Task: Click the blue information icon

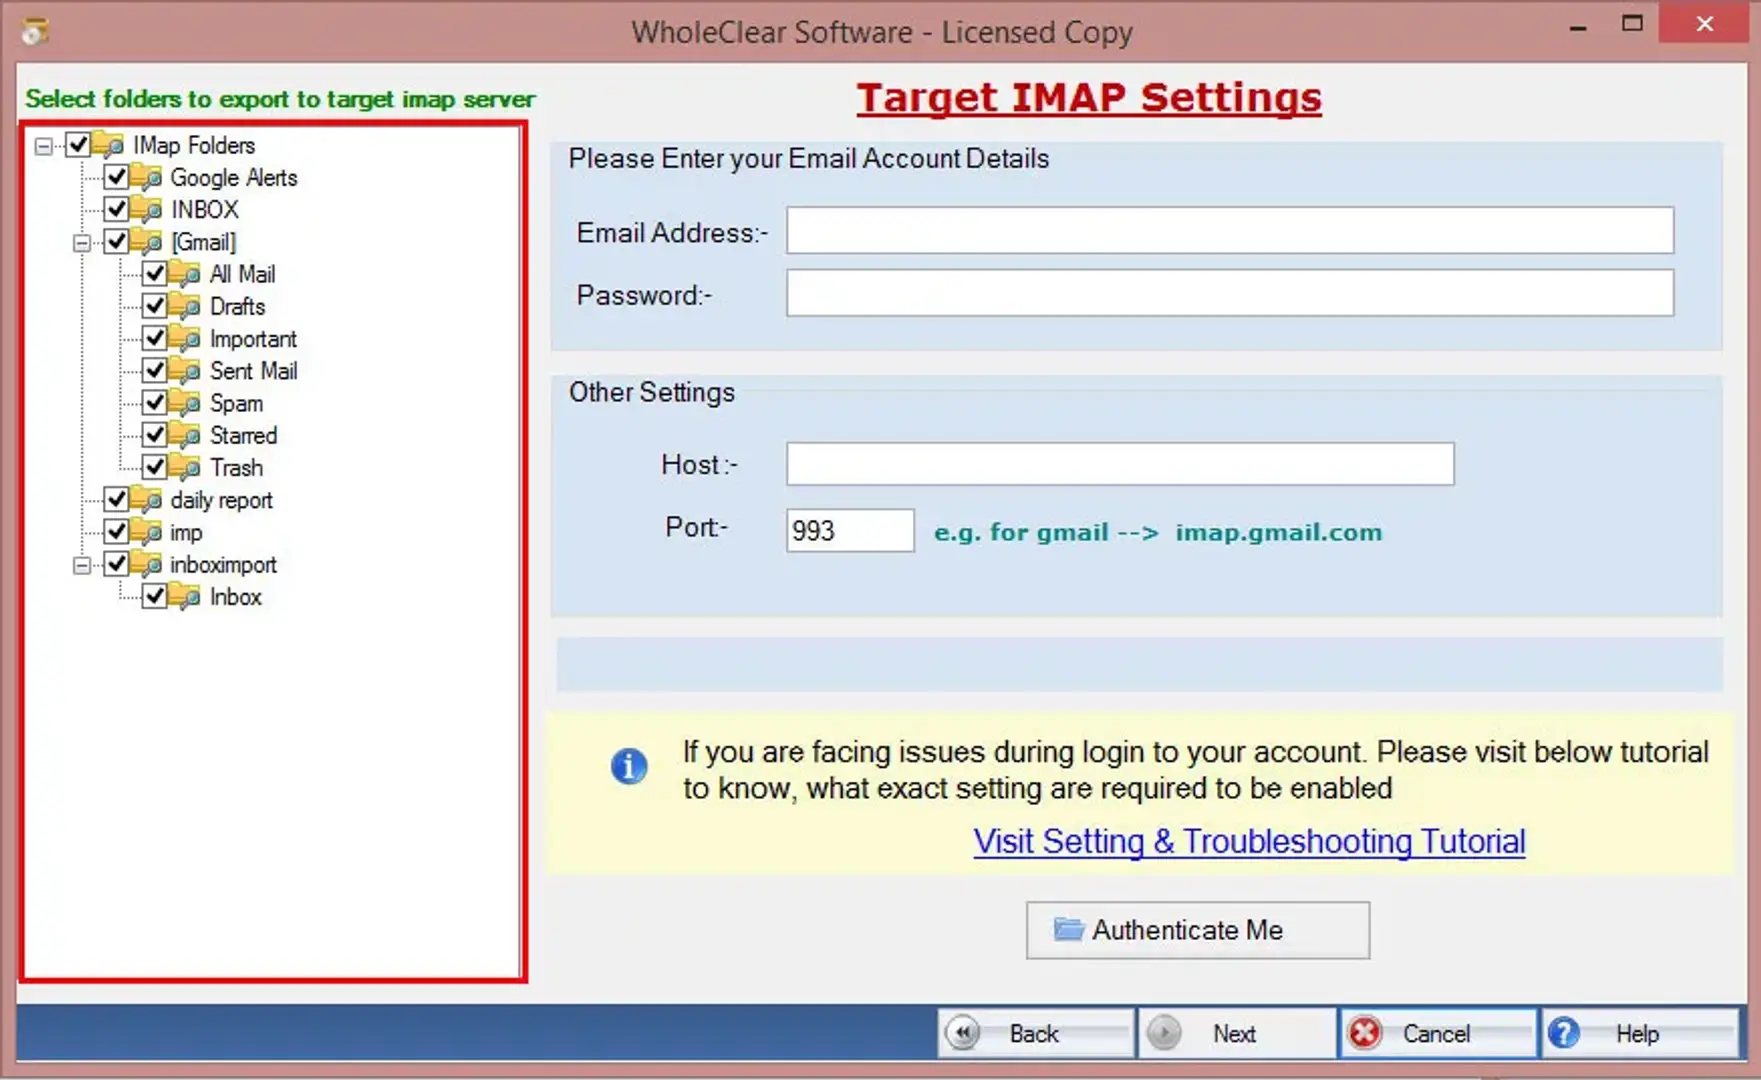Action: coord(628,767)
